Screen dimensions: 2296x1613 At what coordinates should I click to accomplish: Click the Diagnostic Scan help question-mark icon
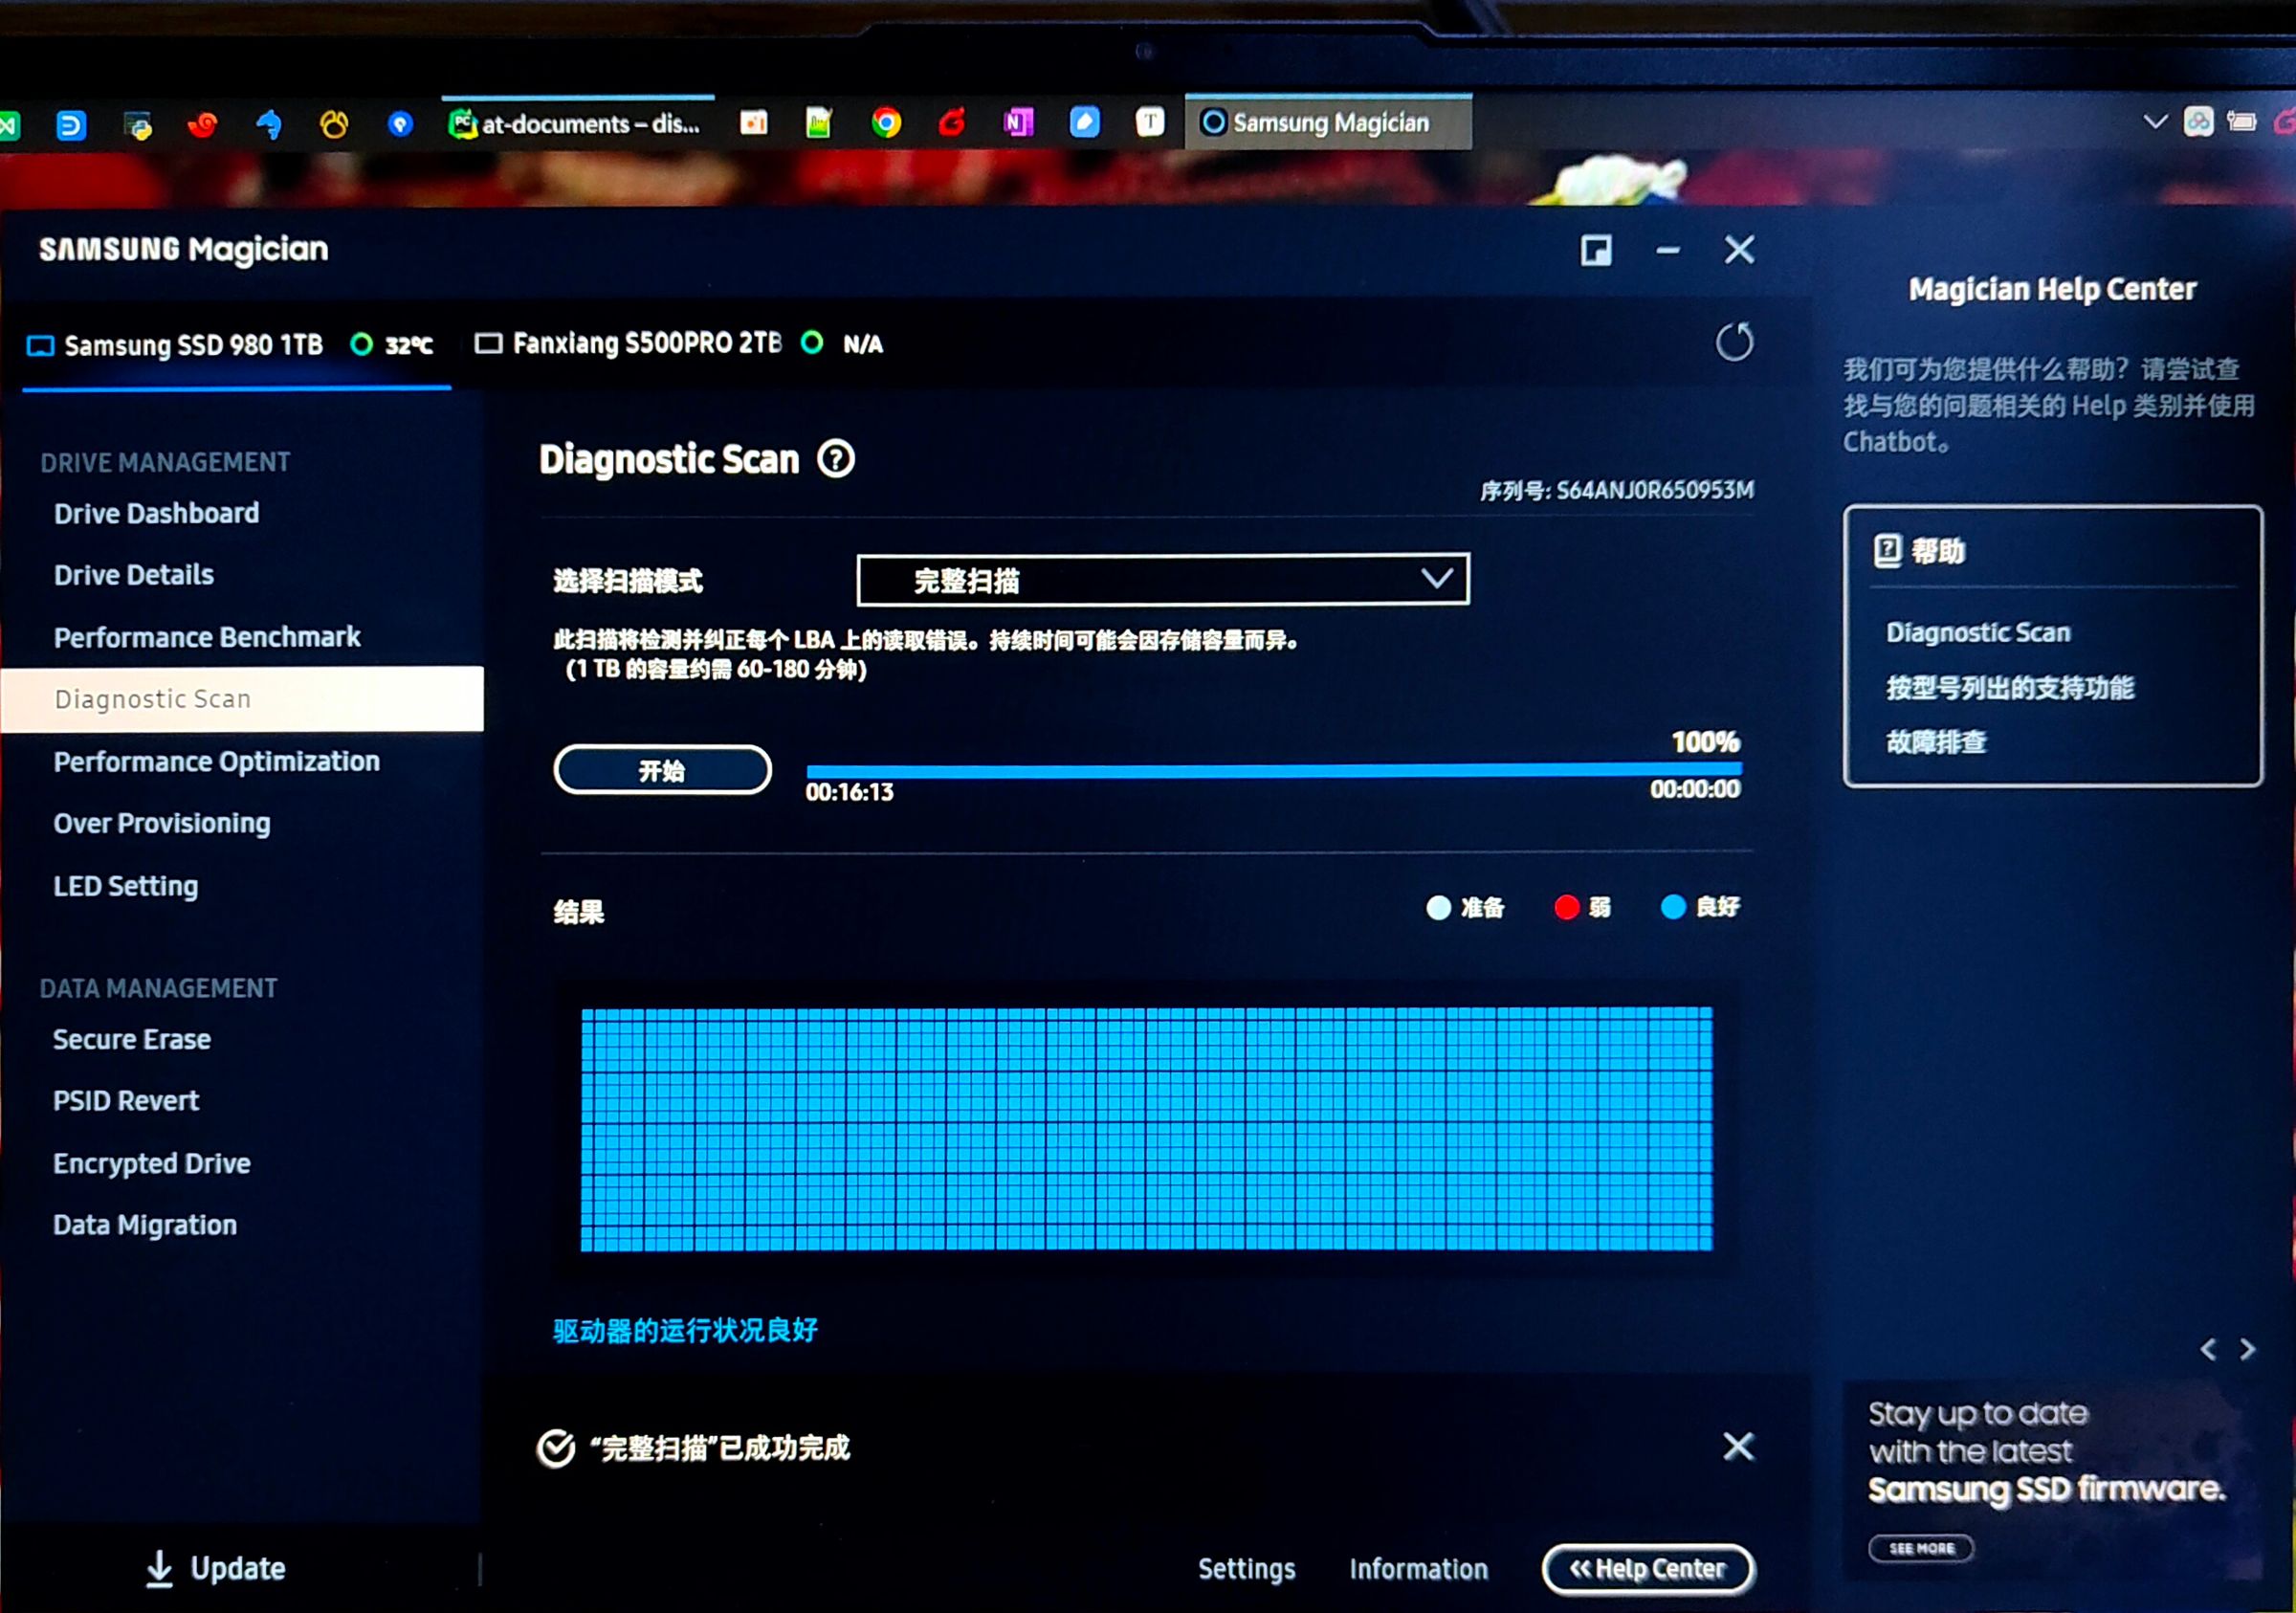836,460
